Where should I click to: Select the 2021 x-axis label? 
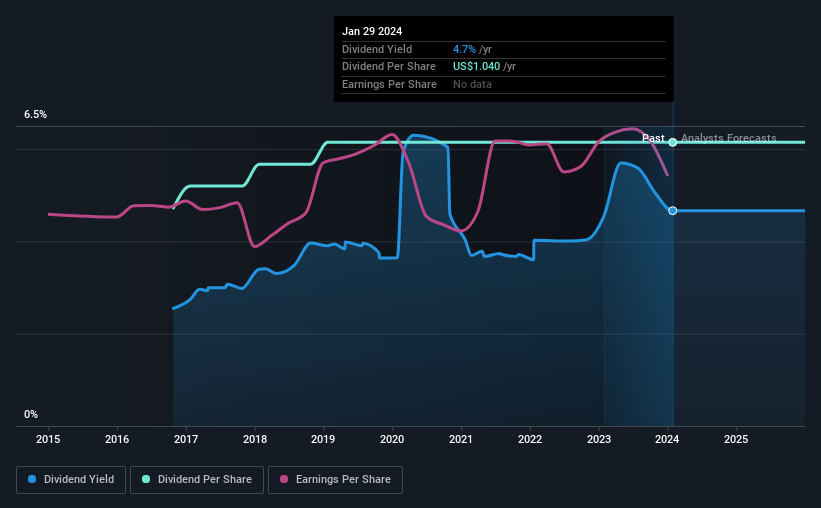point(461,439)
